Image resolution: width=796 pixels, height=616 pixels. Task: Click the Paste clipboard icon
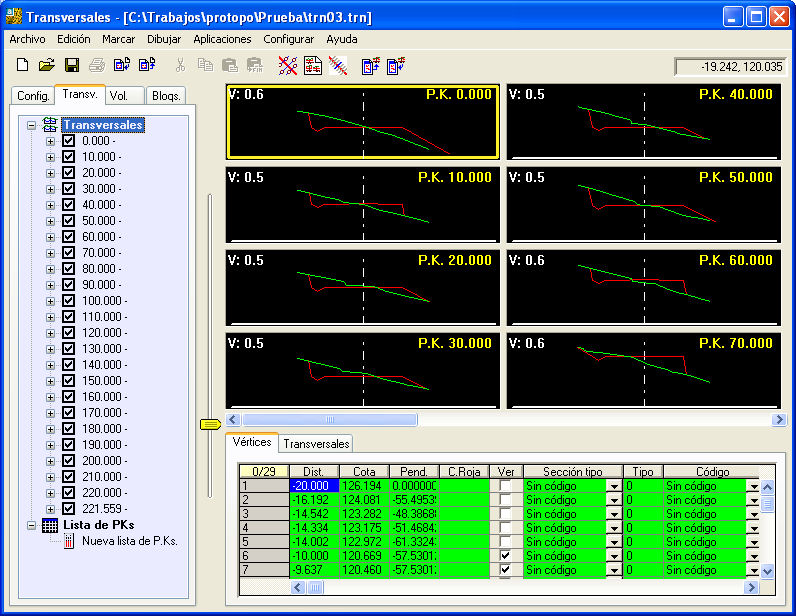(229, 65)
